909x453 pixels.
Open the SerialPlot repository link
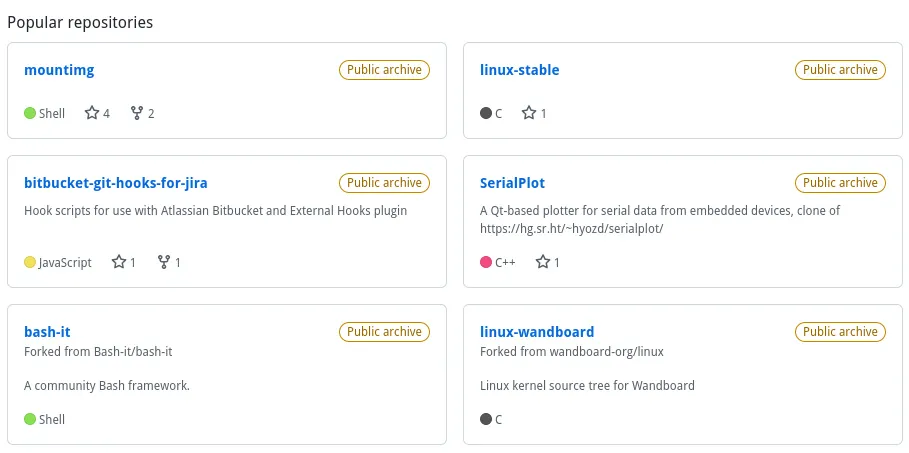pyautogui.click(x=512, y=183)
